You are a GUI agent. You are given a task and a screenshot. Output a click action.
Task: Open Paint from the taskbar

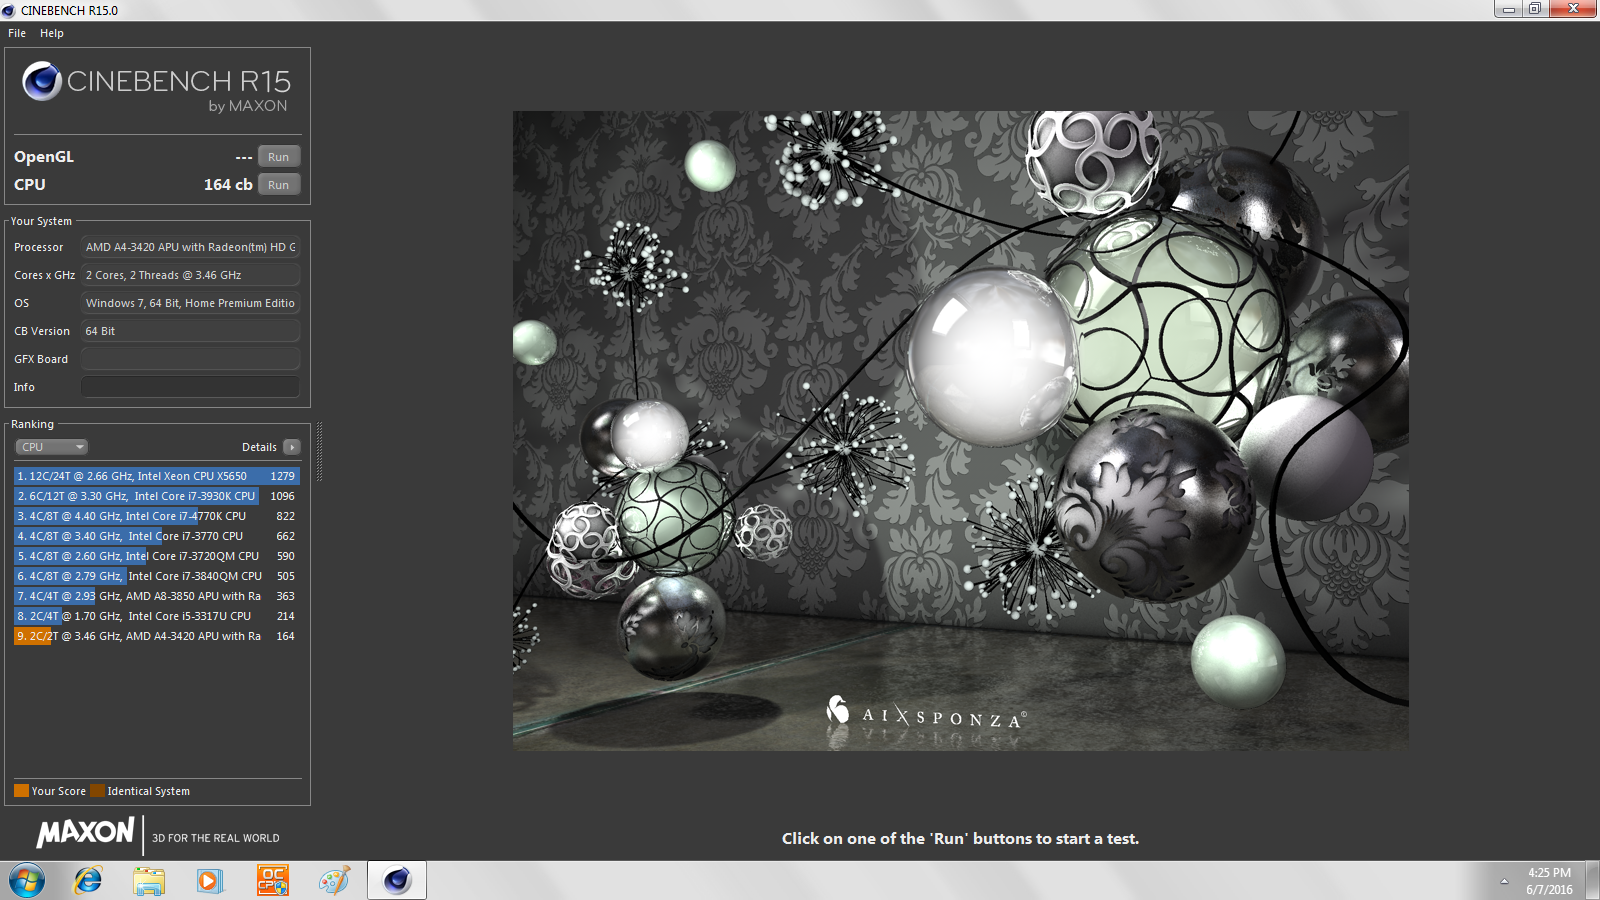point(334,881)
